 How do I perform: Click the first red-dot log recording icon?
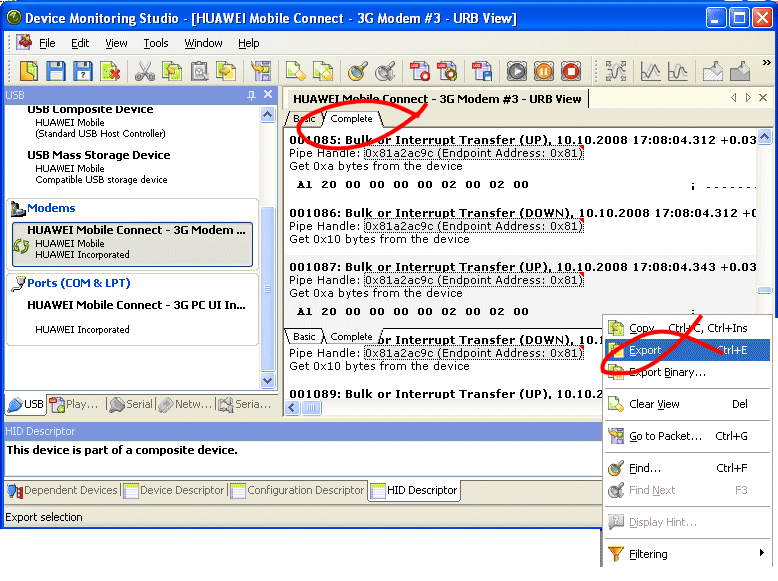click(420, 71)
